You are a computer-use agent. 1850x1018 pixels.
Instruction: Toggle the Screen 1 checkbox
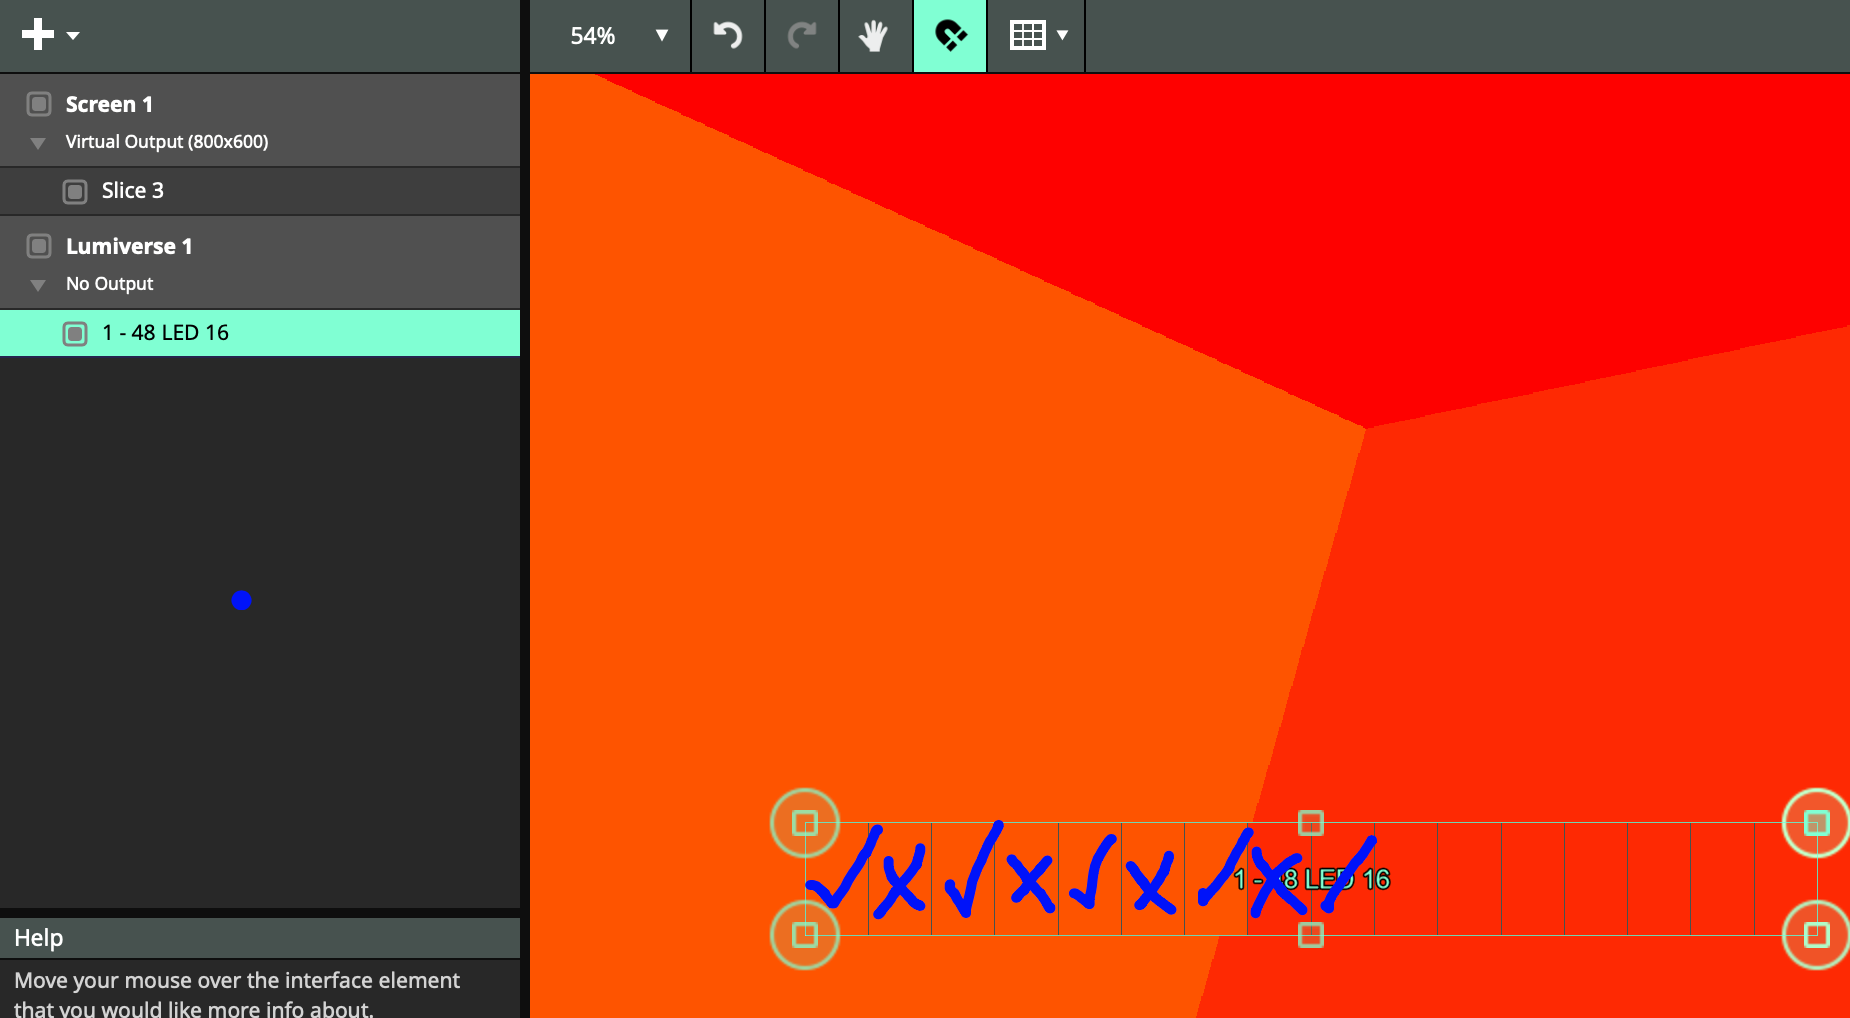(x=39, y=104)
